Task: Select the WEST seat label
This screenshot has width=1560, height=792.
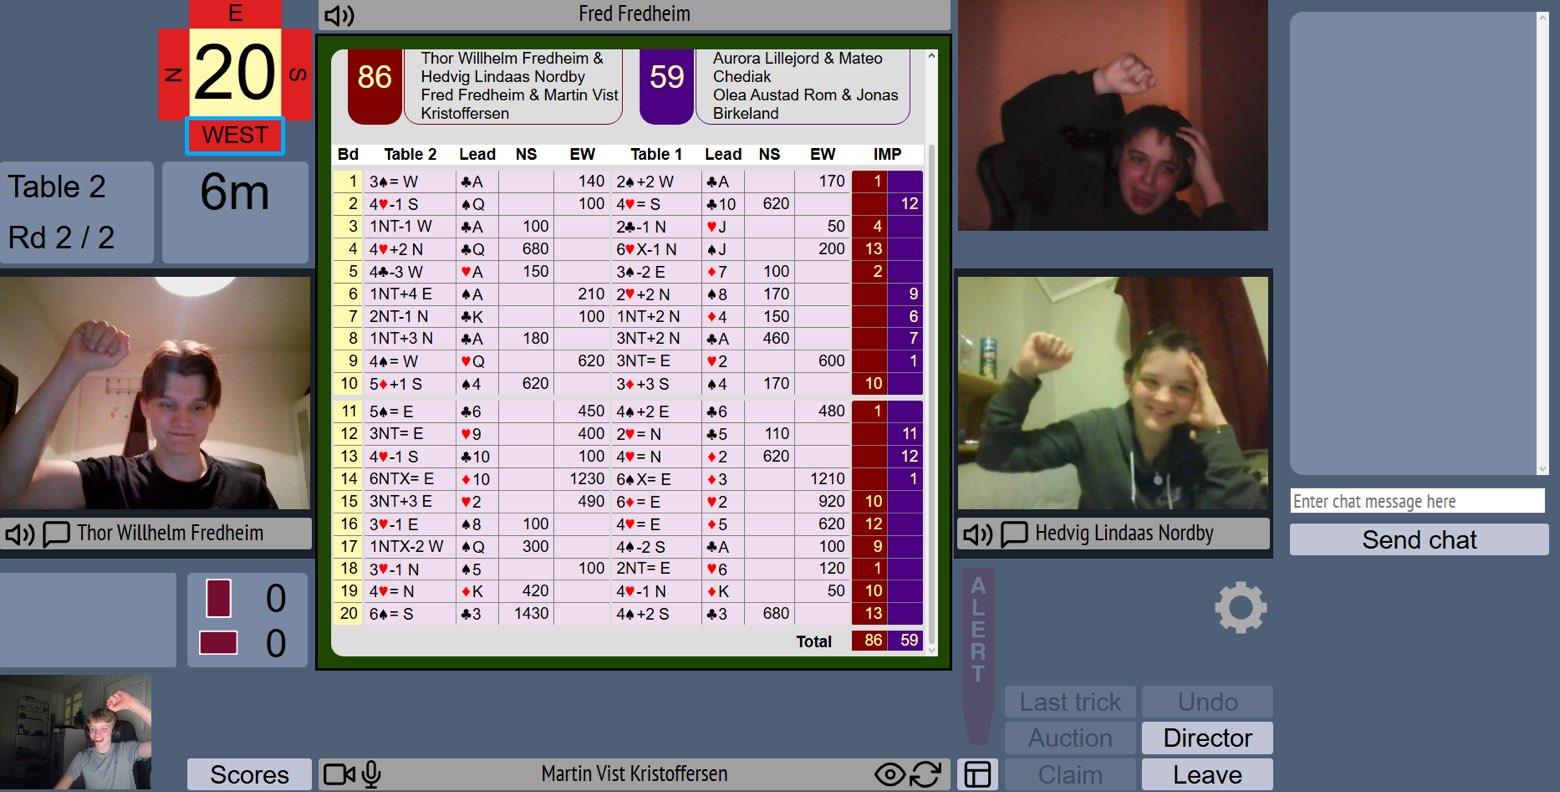Action: click(x=235, y=136)
